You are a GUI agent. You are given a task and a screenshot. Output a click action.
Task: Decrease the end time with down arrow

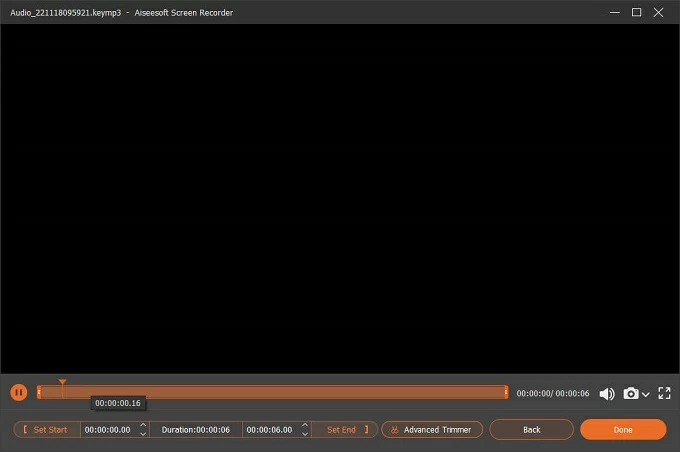pos(305,434)
